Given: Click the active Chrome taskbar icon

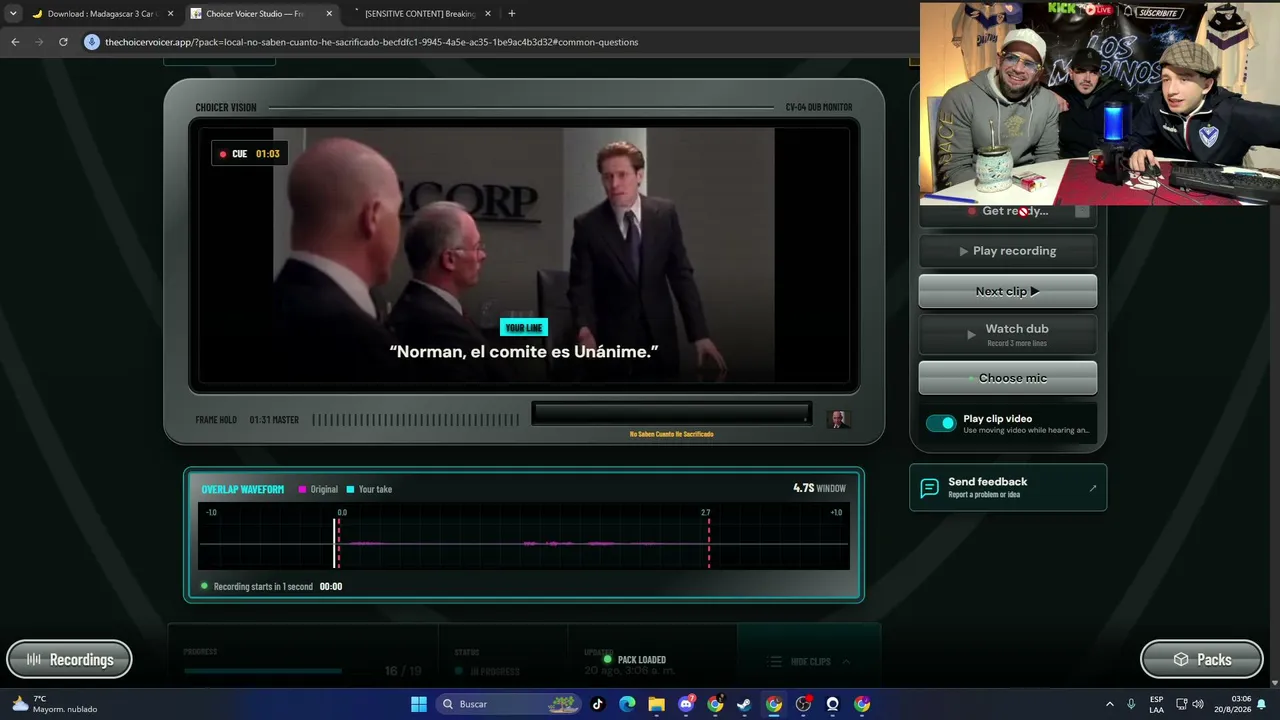Looking at the screenshot, I should 774,704.
